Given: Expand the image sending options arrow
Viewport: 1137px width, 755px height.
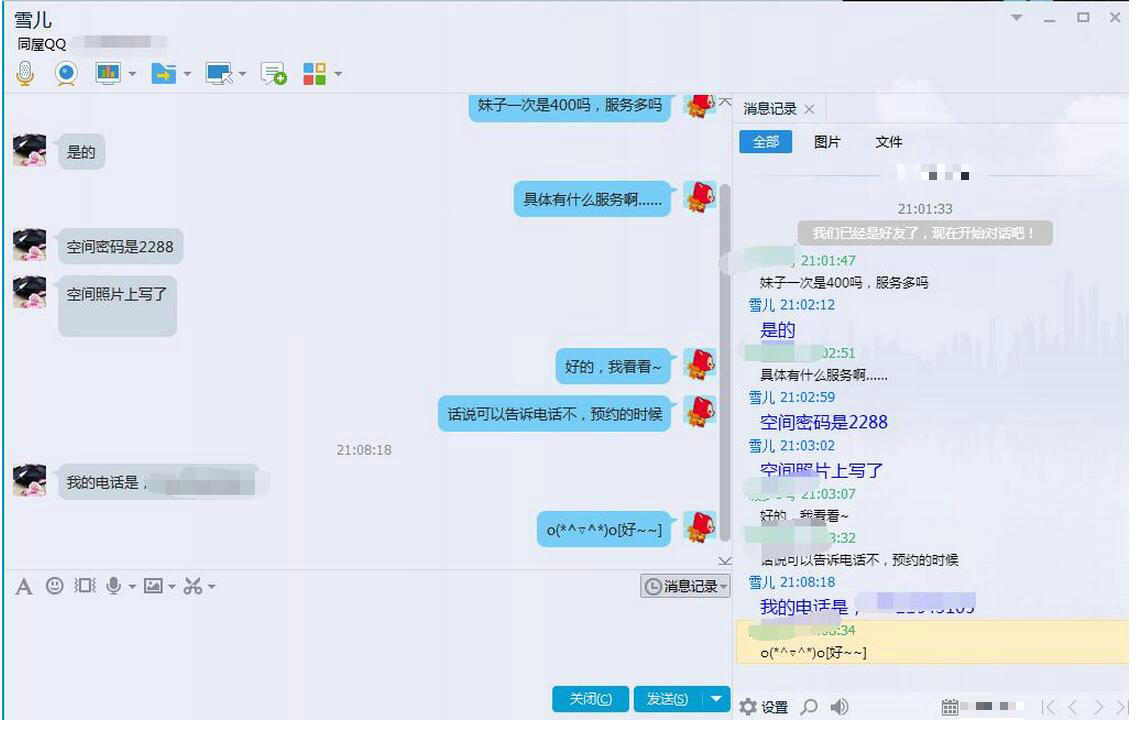Looking at the screenshot, I should coord(173,587).
